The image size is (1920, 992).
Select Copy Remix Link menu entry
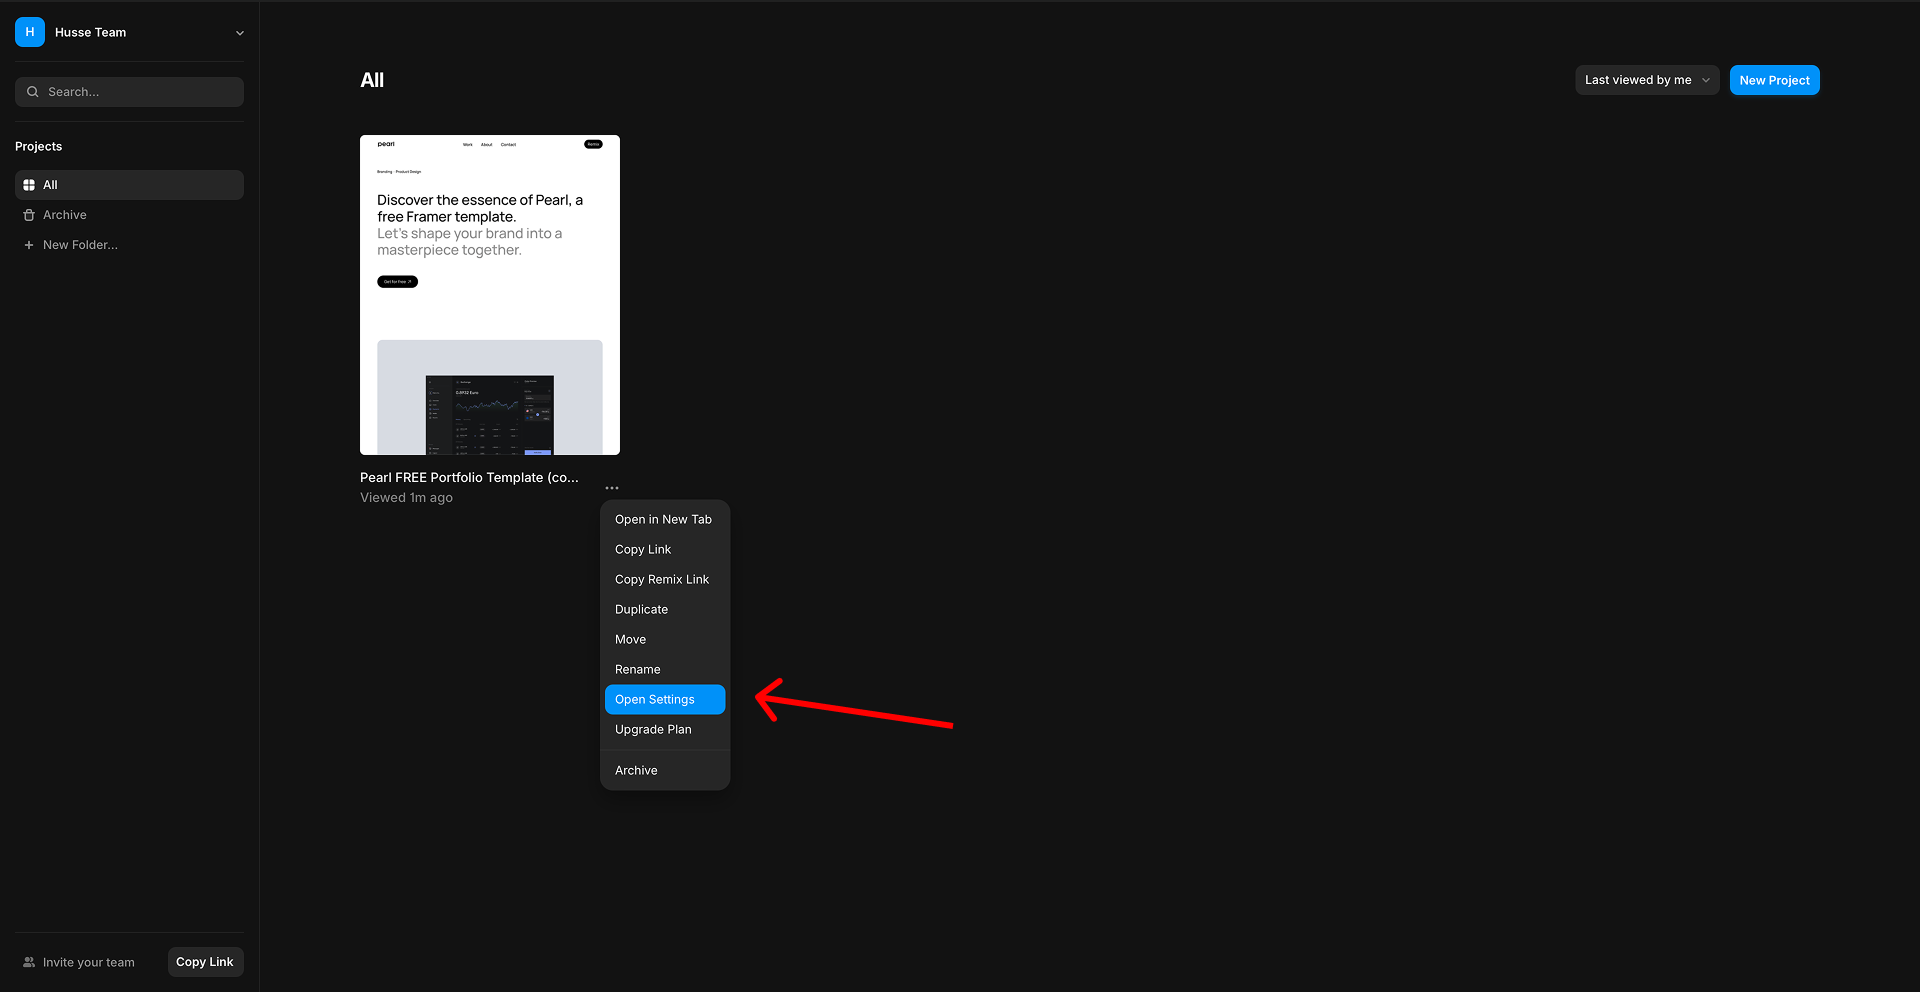pos(665,580)
